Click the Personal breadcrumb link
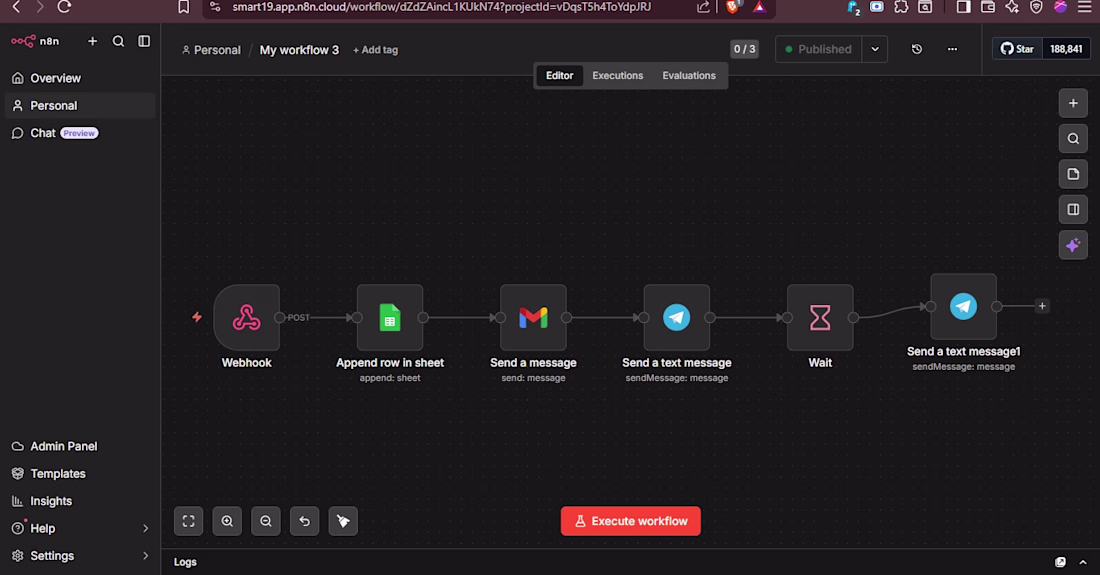Screen dimensions: 1100x575 tap(211, 50)
